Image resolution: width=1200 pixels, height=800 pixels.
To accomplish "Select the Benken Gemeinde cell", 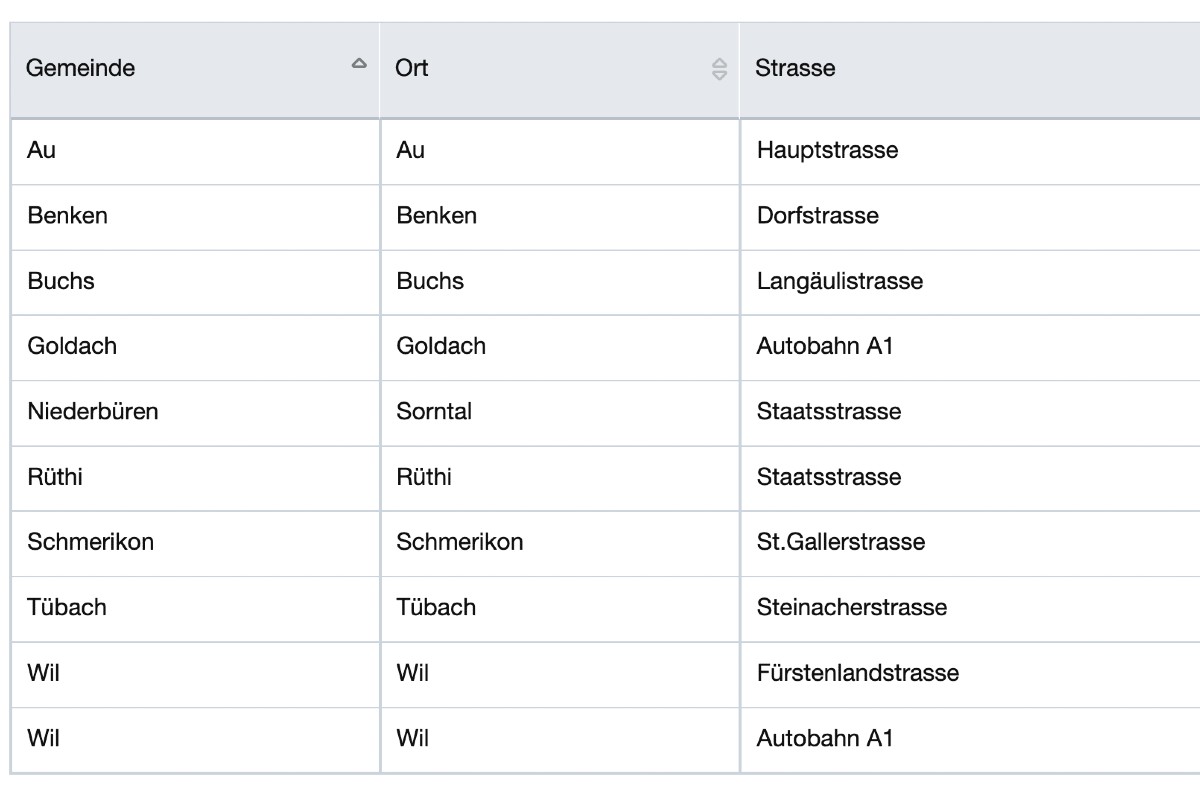I will coord(67,216).
